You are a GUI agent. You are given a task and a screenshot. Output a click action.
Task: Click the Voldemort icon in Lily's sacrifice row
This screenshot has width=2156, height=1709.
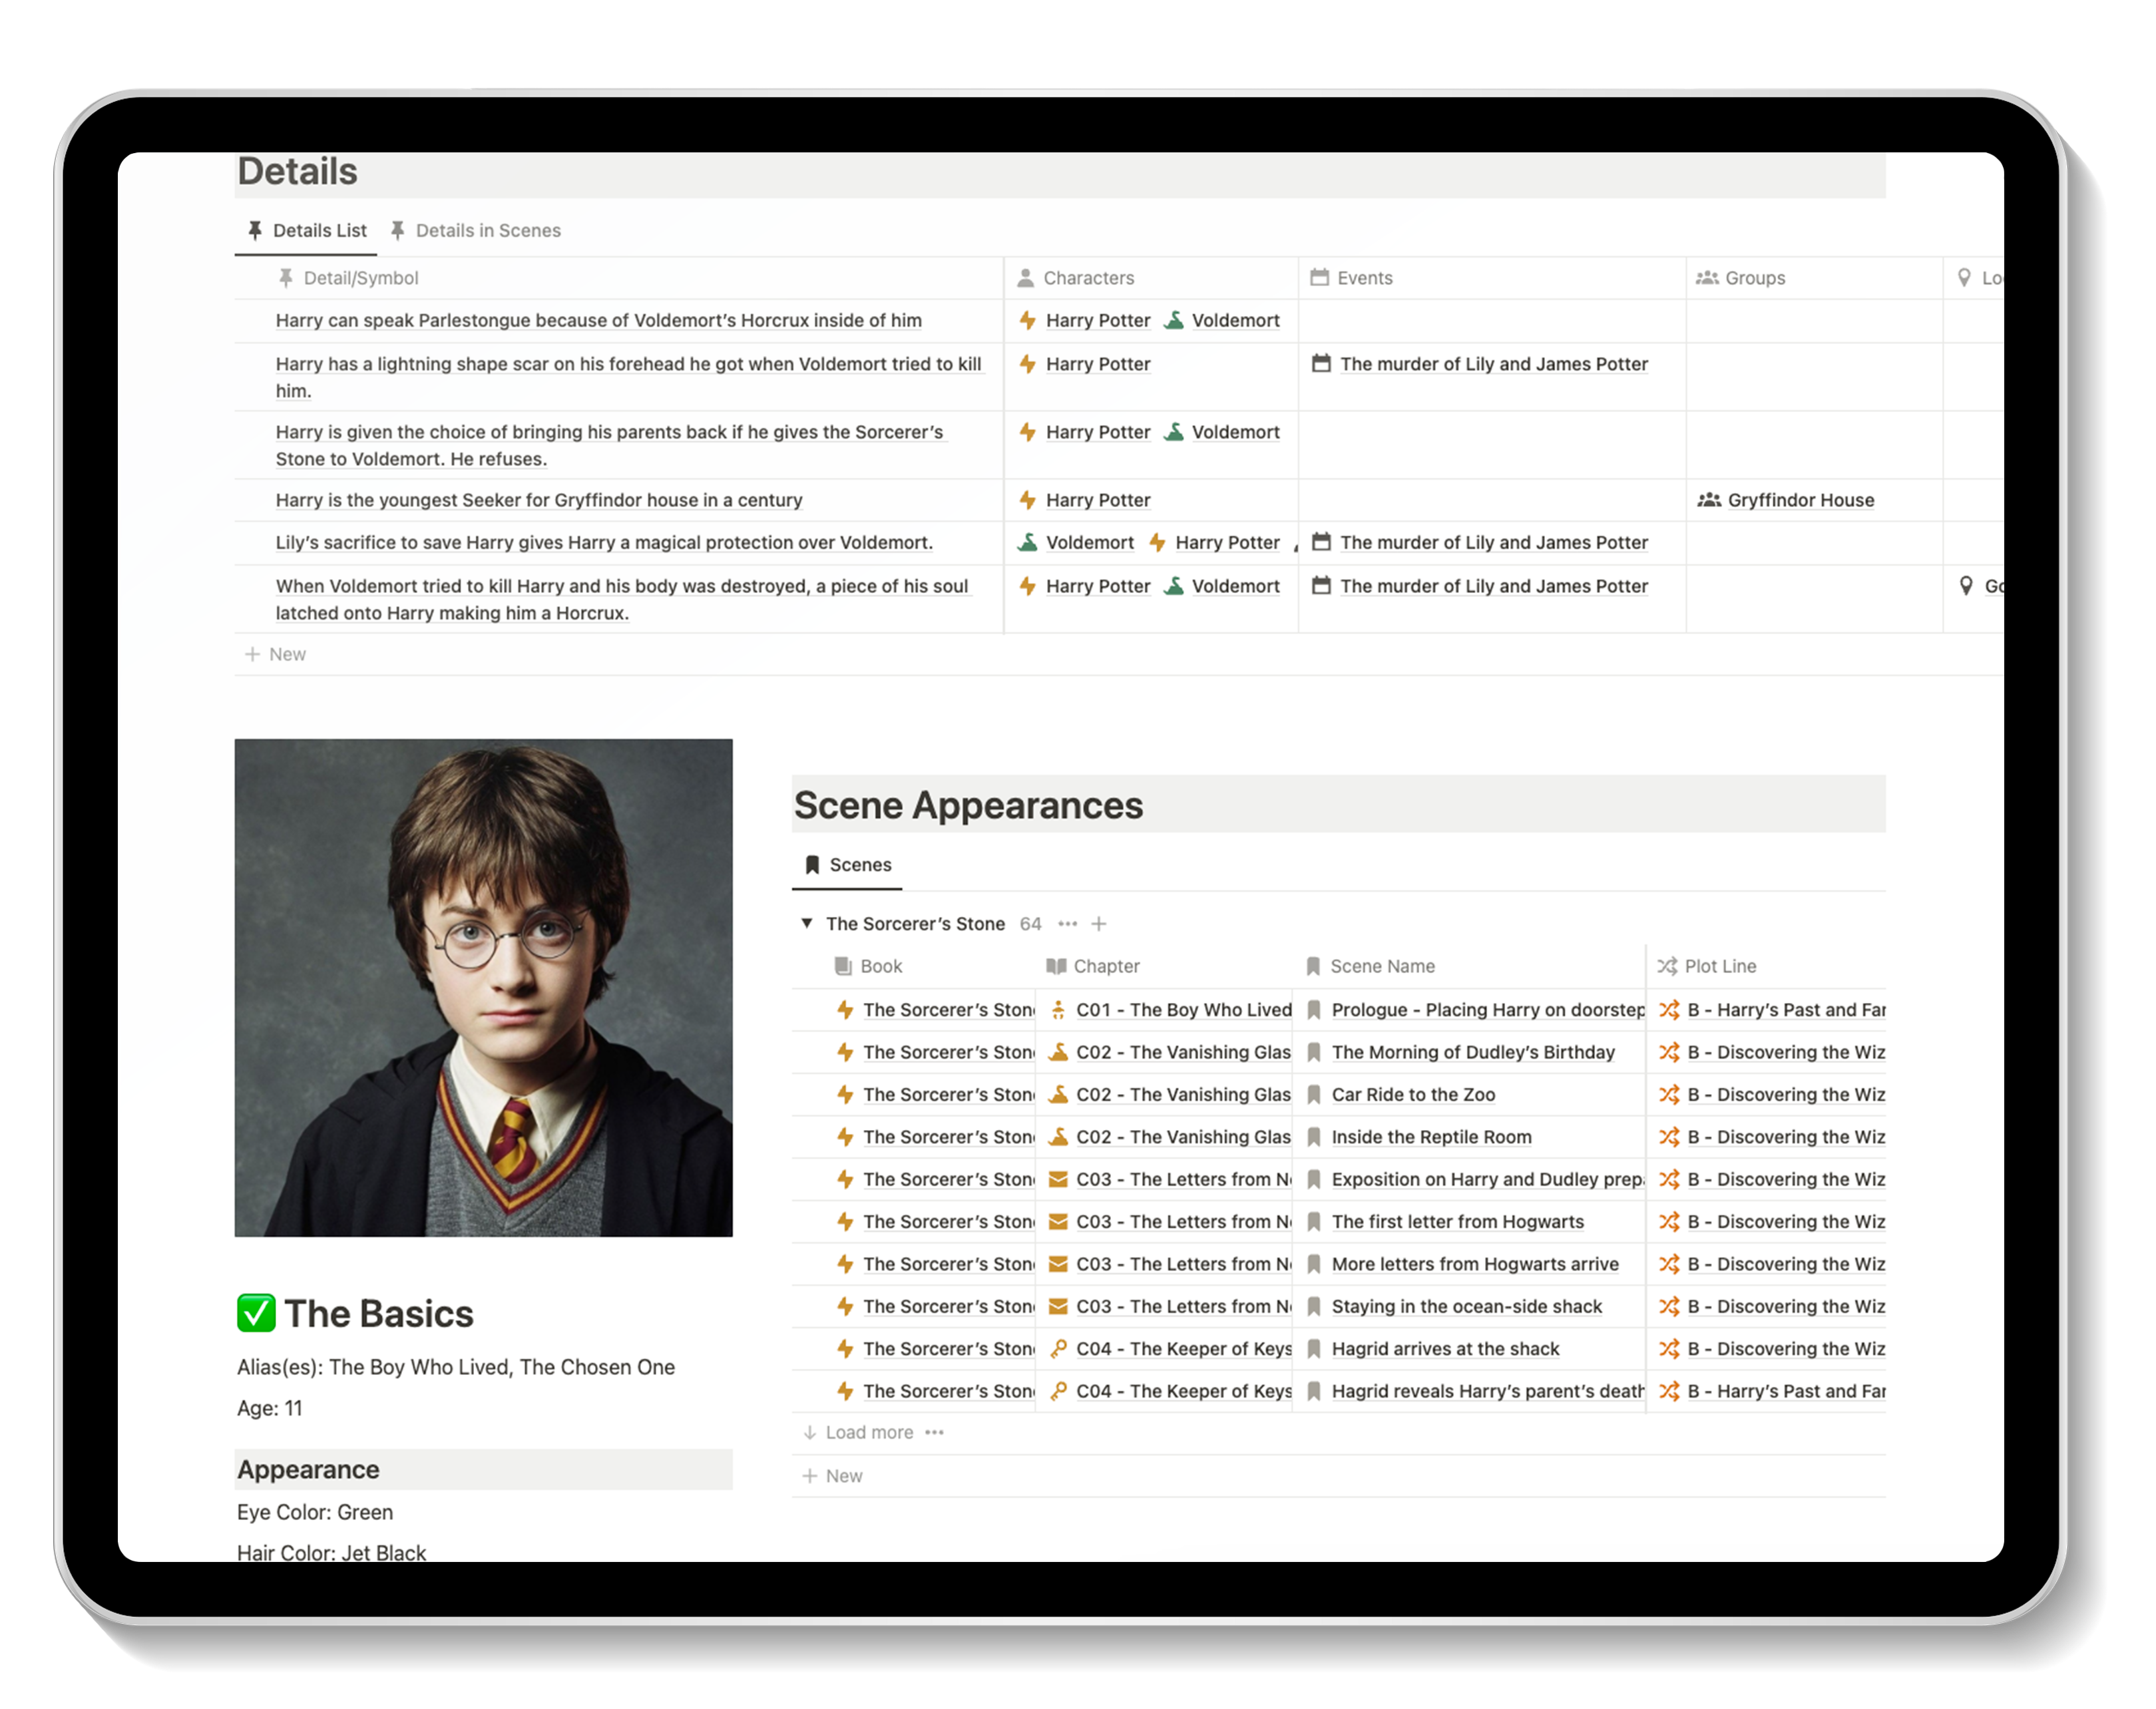[1027, 542]
